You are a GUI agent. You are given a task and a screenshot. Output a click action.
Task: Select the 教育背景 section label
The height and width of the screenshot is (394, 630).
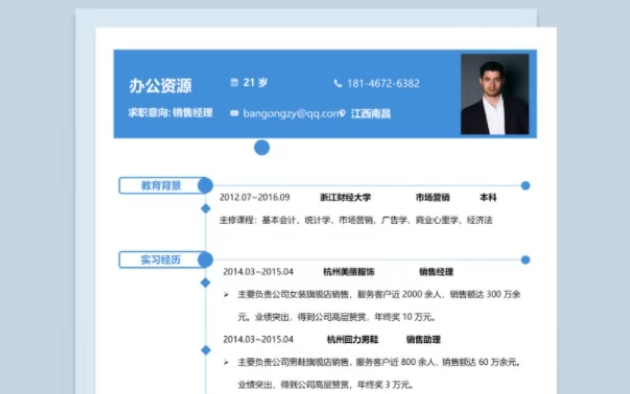click(x=161, y=186)
